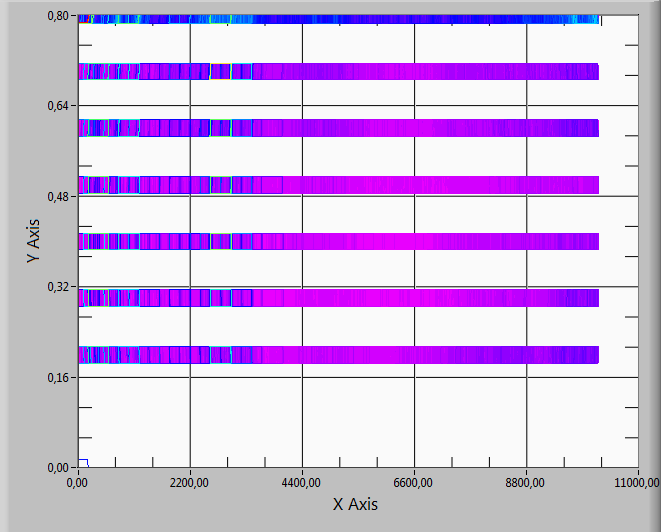Select the 4400,00 X-axis marker
The width and height of the screenshot is (661, 532).
click(x=301, y=482)
